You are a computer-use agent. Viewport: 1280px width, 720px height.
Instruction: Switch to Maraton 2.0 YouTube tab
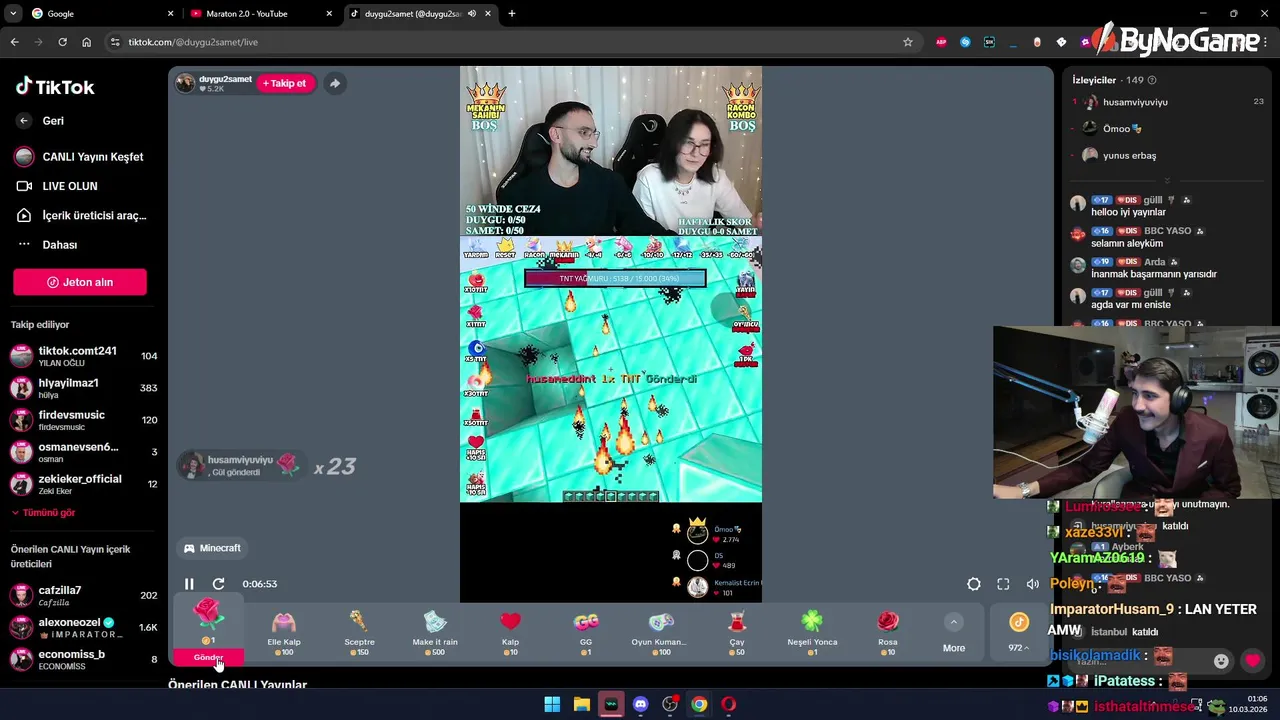[260, 14]
